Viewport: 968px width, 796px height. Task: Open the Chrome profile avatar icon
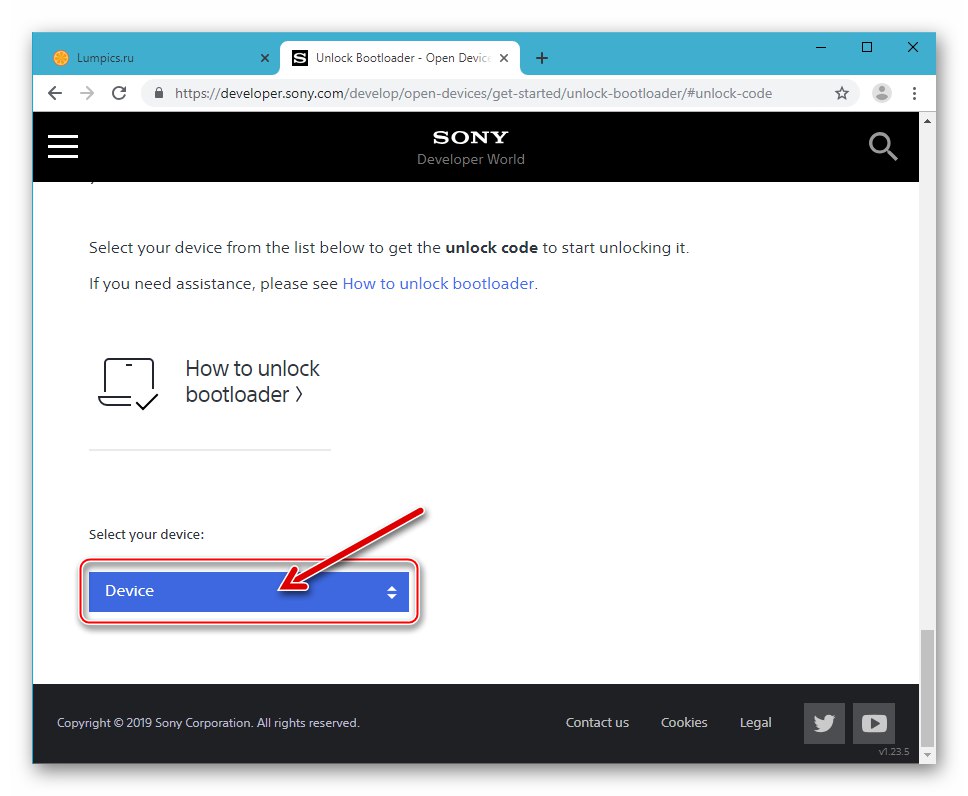(x=881, y=92)
